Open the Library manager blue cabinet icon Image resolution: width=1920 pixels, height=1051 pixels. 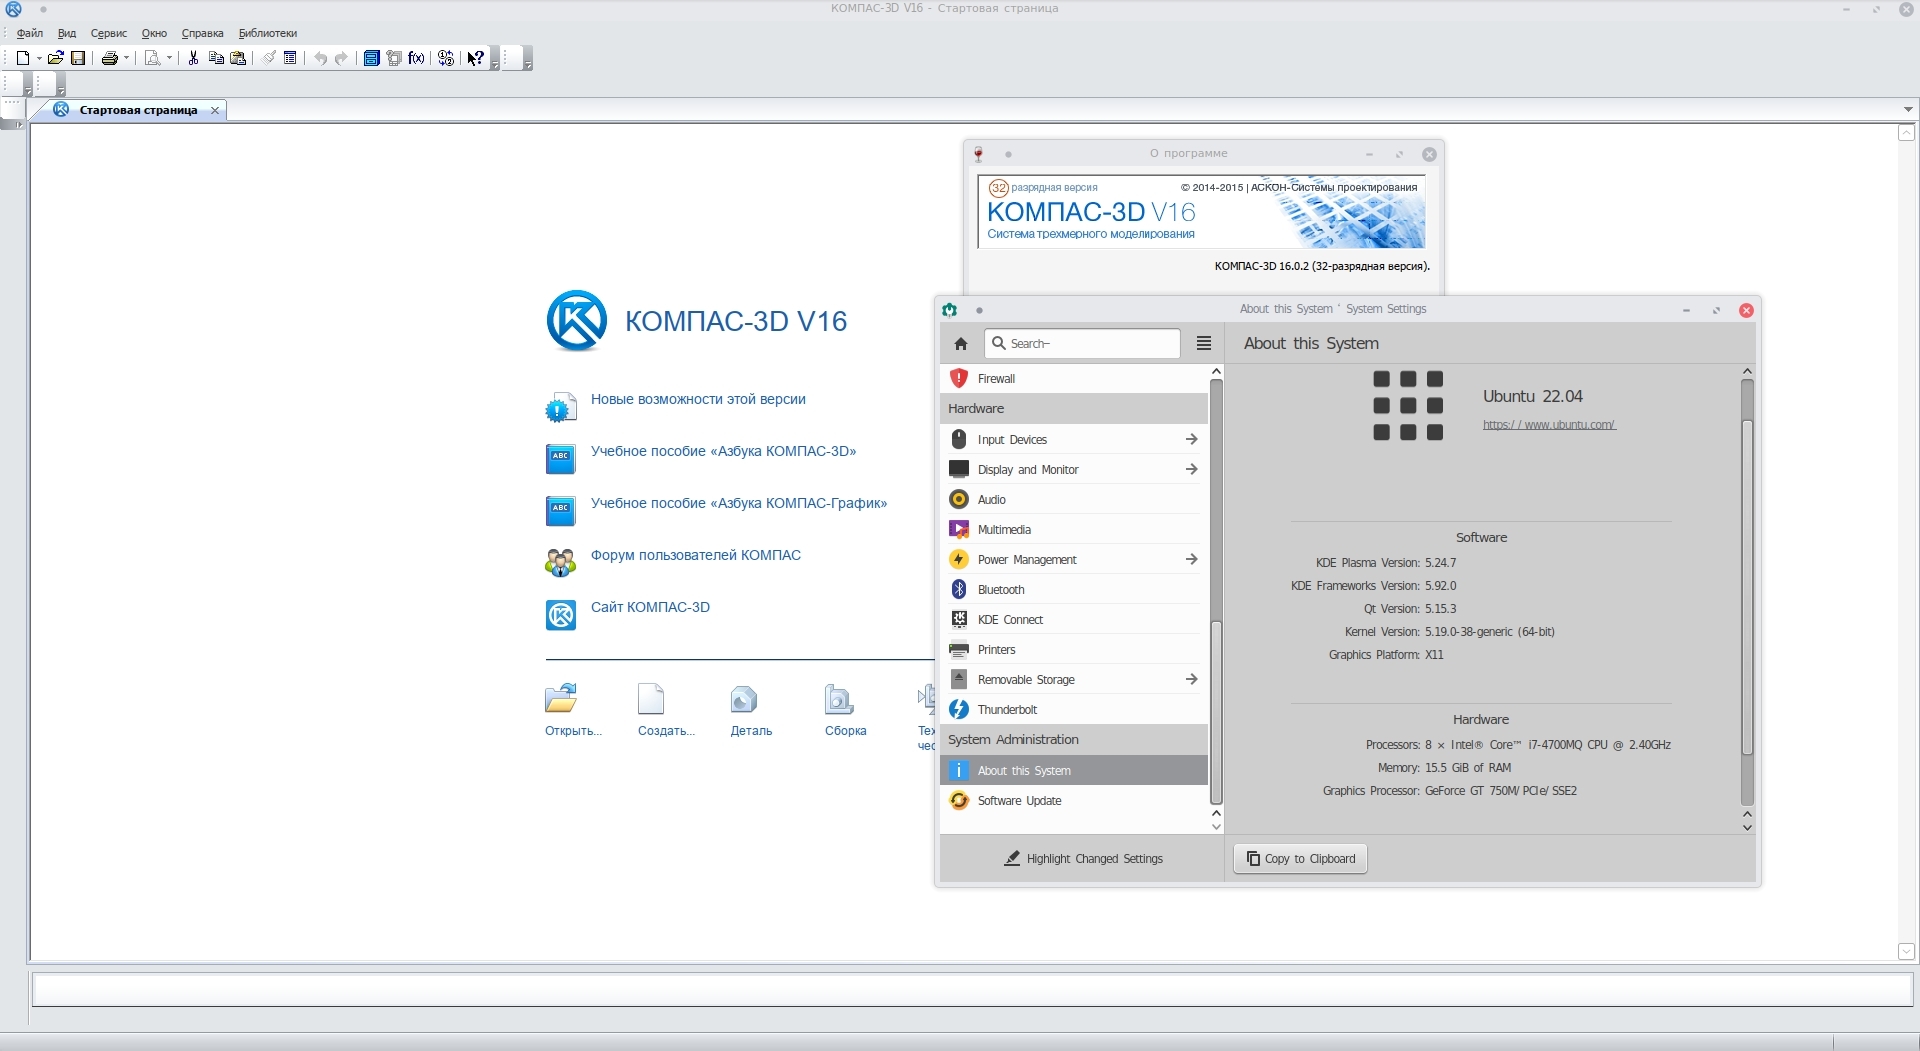tap(371, 58)
